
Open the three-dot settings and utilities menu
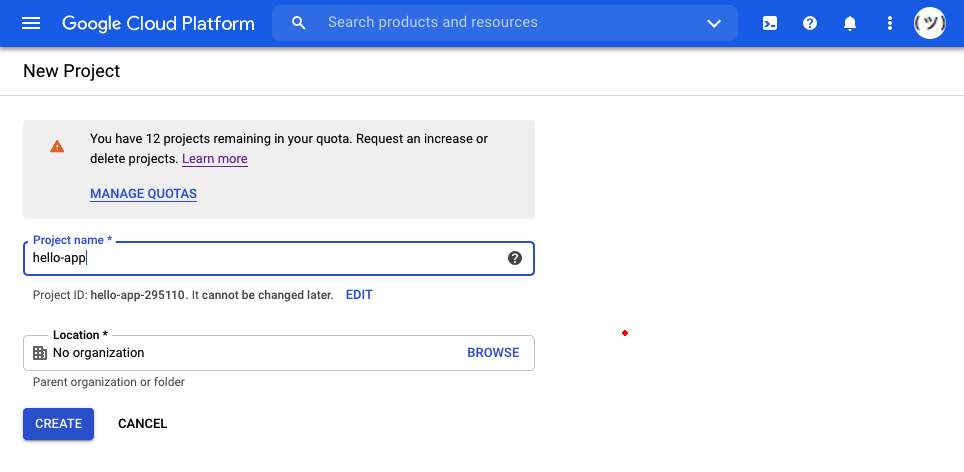890,23
